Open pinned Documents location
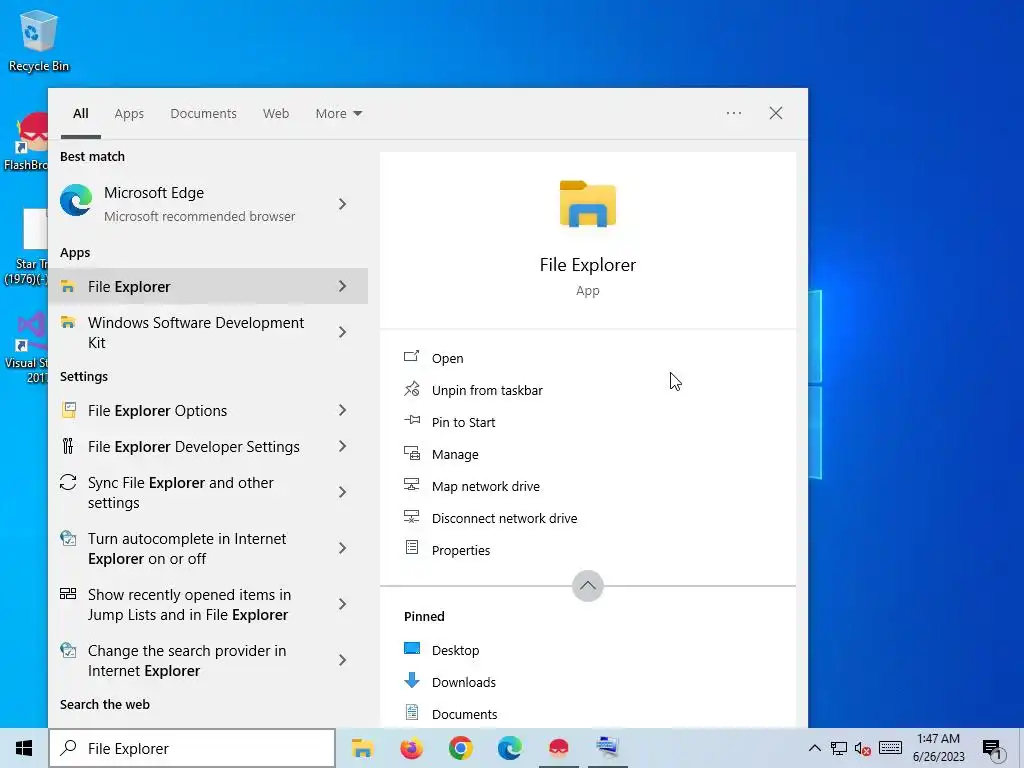This screenshot has height=768, width=1024. pos(451,714)
